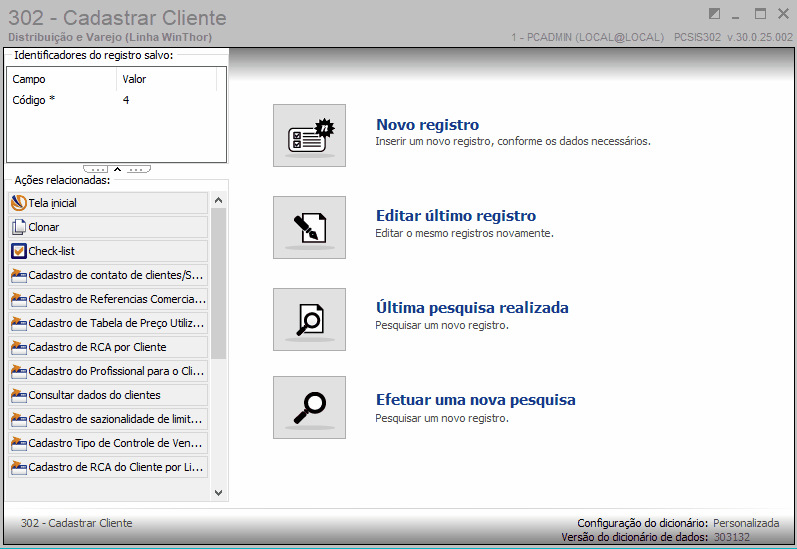Click the Efetuar uma nova pesquisa magnifier icon
Screen dimensions: 797x549
tap(309, 407)
